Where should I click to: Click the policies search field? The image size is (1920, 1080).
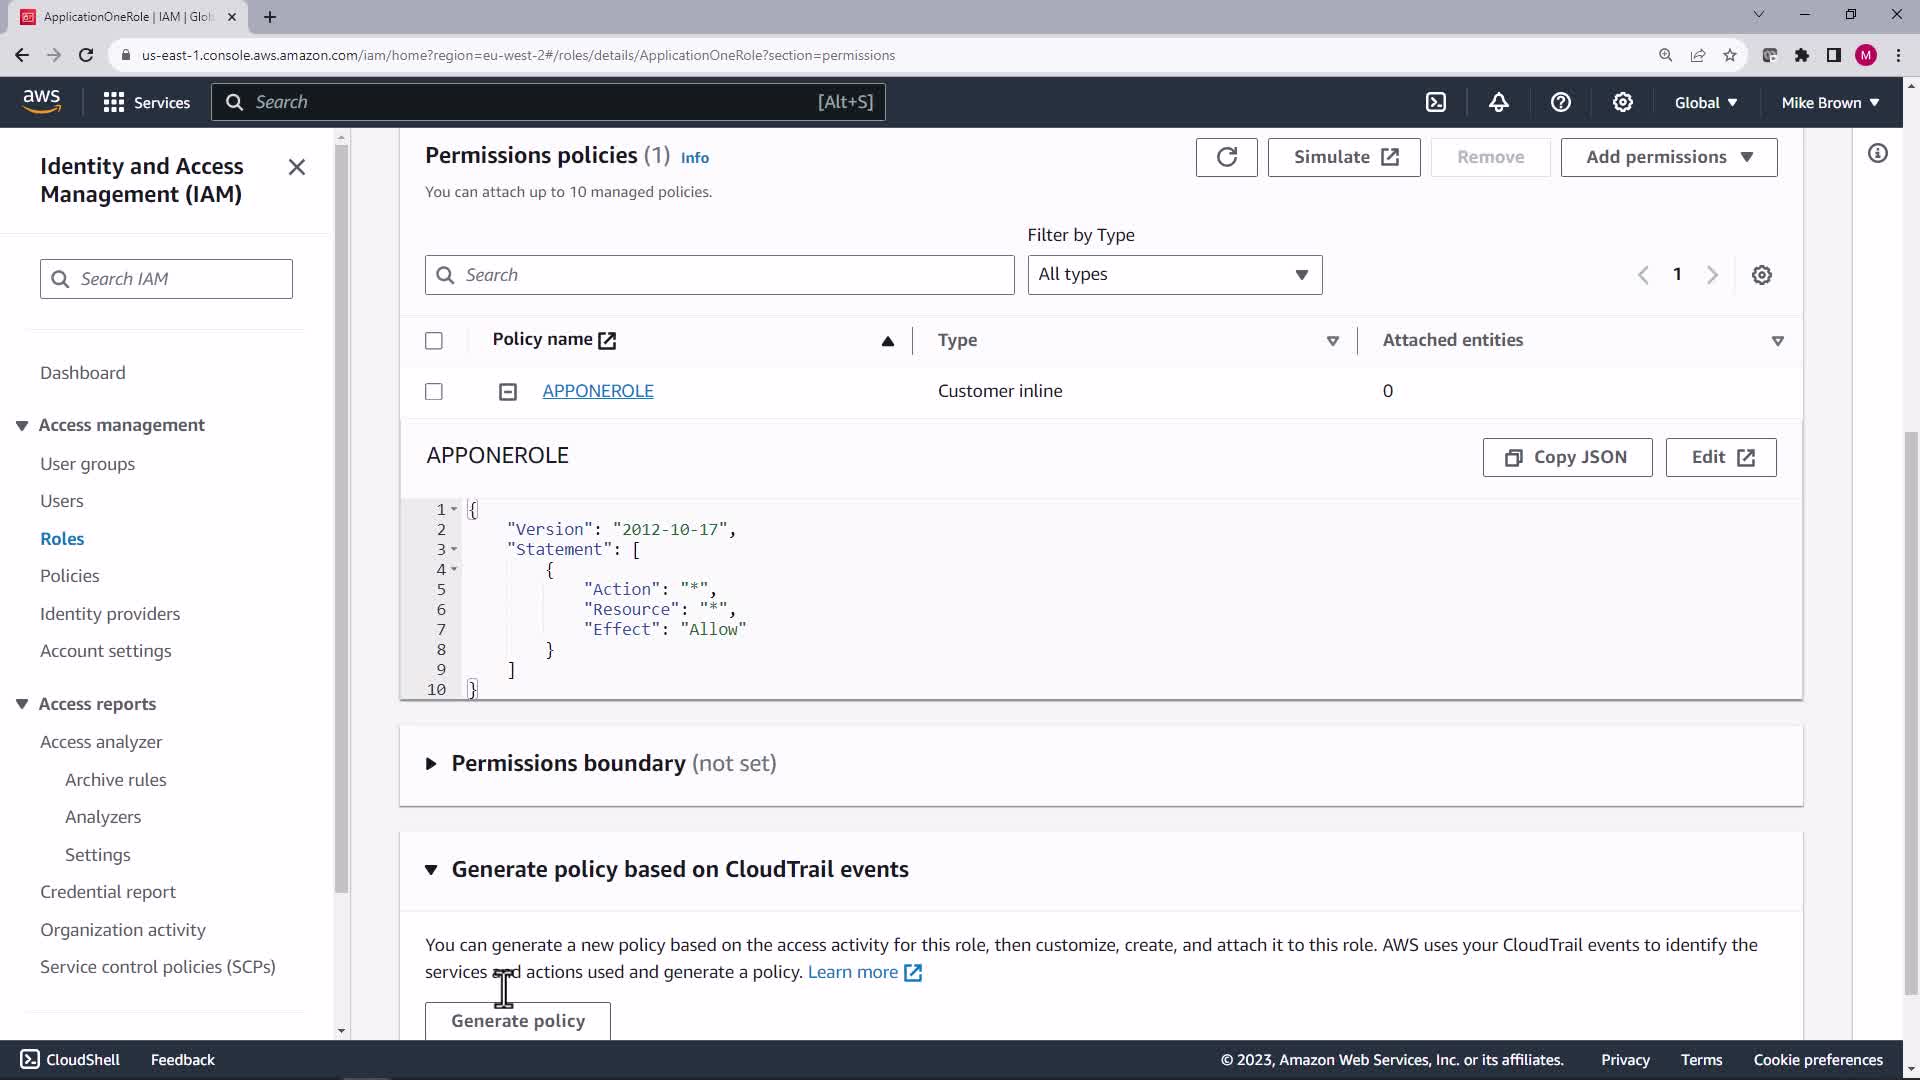[720, 275]
